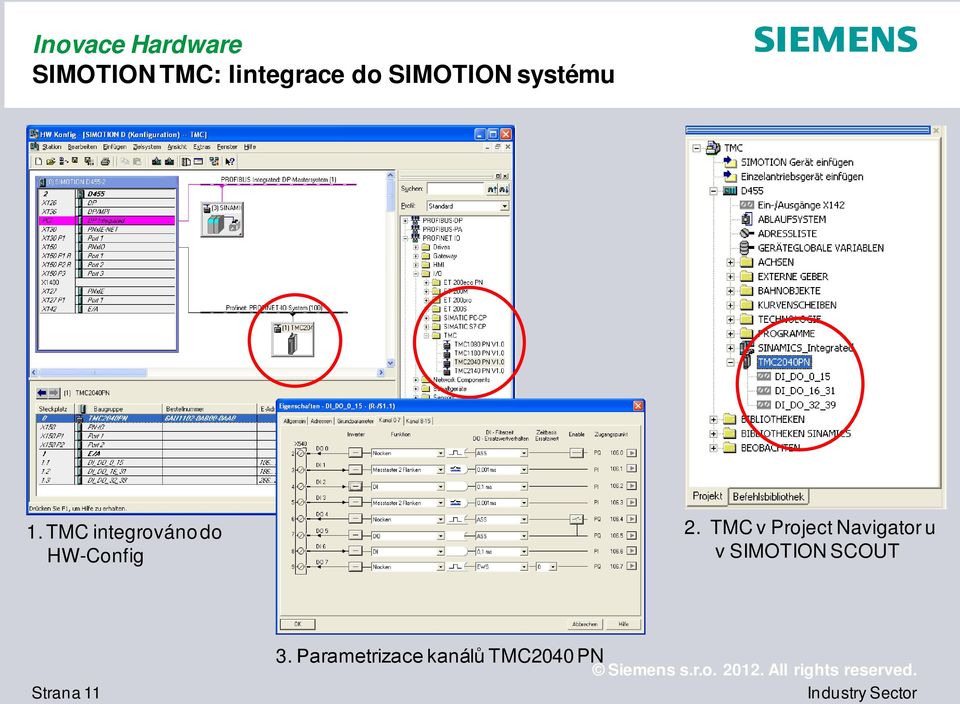Click the back arrow above the Steckplatz table
Screen dimensions: 960x704
click(x=42, y=393)
